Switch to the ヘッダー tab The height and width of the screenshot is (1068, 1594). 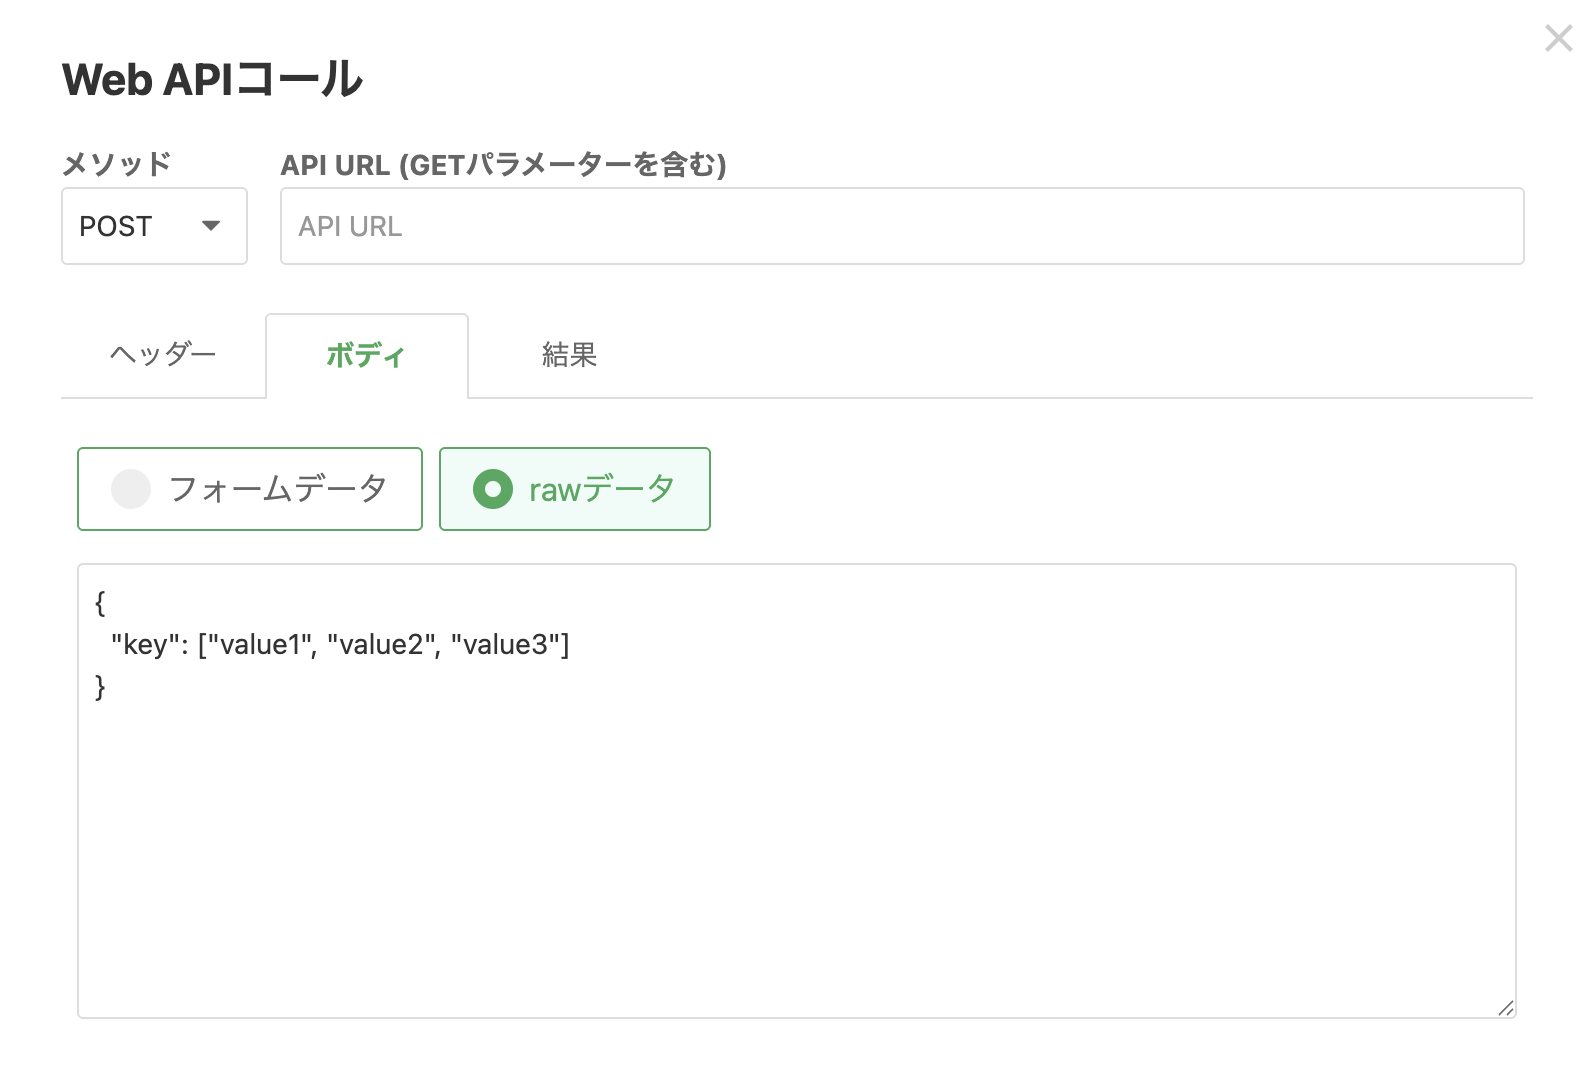[163, 355]
